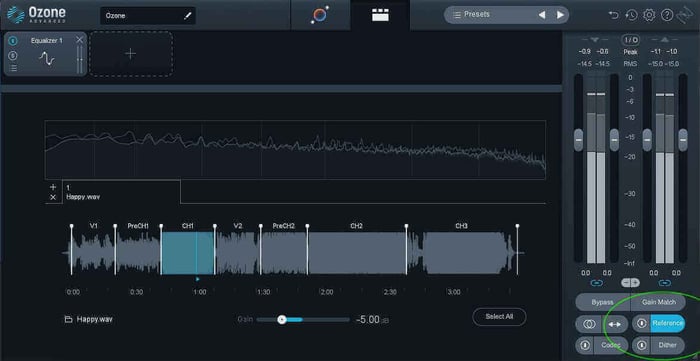Image resolution: width=700 pixels, height=361 pixels.
Task: Click the Peak meter label
Action: coord(631,52)
